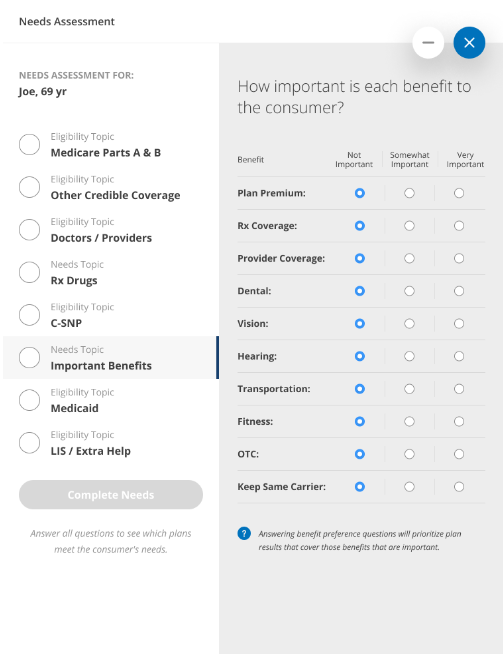Click the Medicare Parts A & B status circle

point(30,144)
